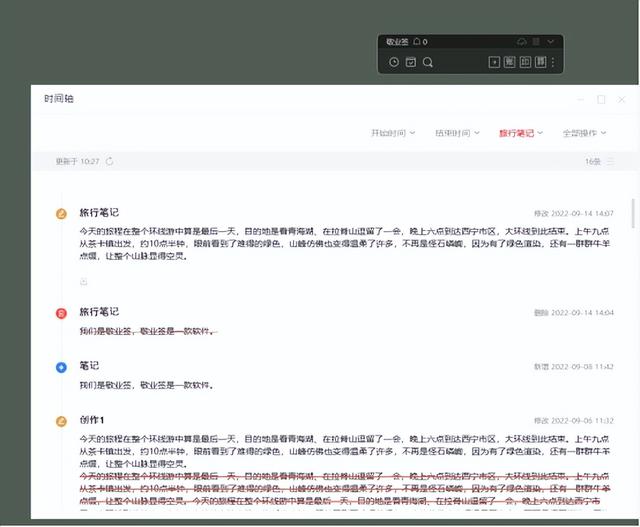The width and height of the screenshot is (640, 527).
Task: Click the cloud sync icon in 敬业签 widget
Action: 522,42
